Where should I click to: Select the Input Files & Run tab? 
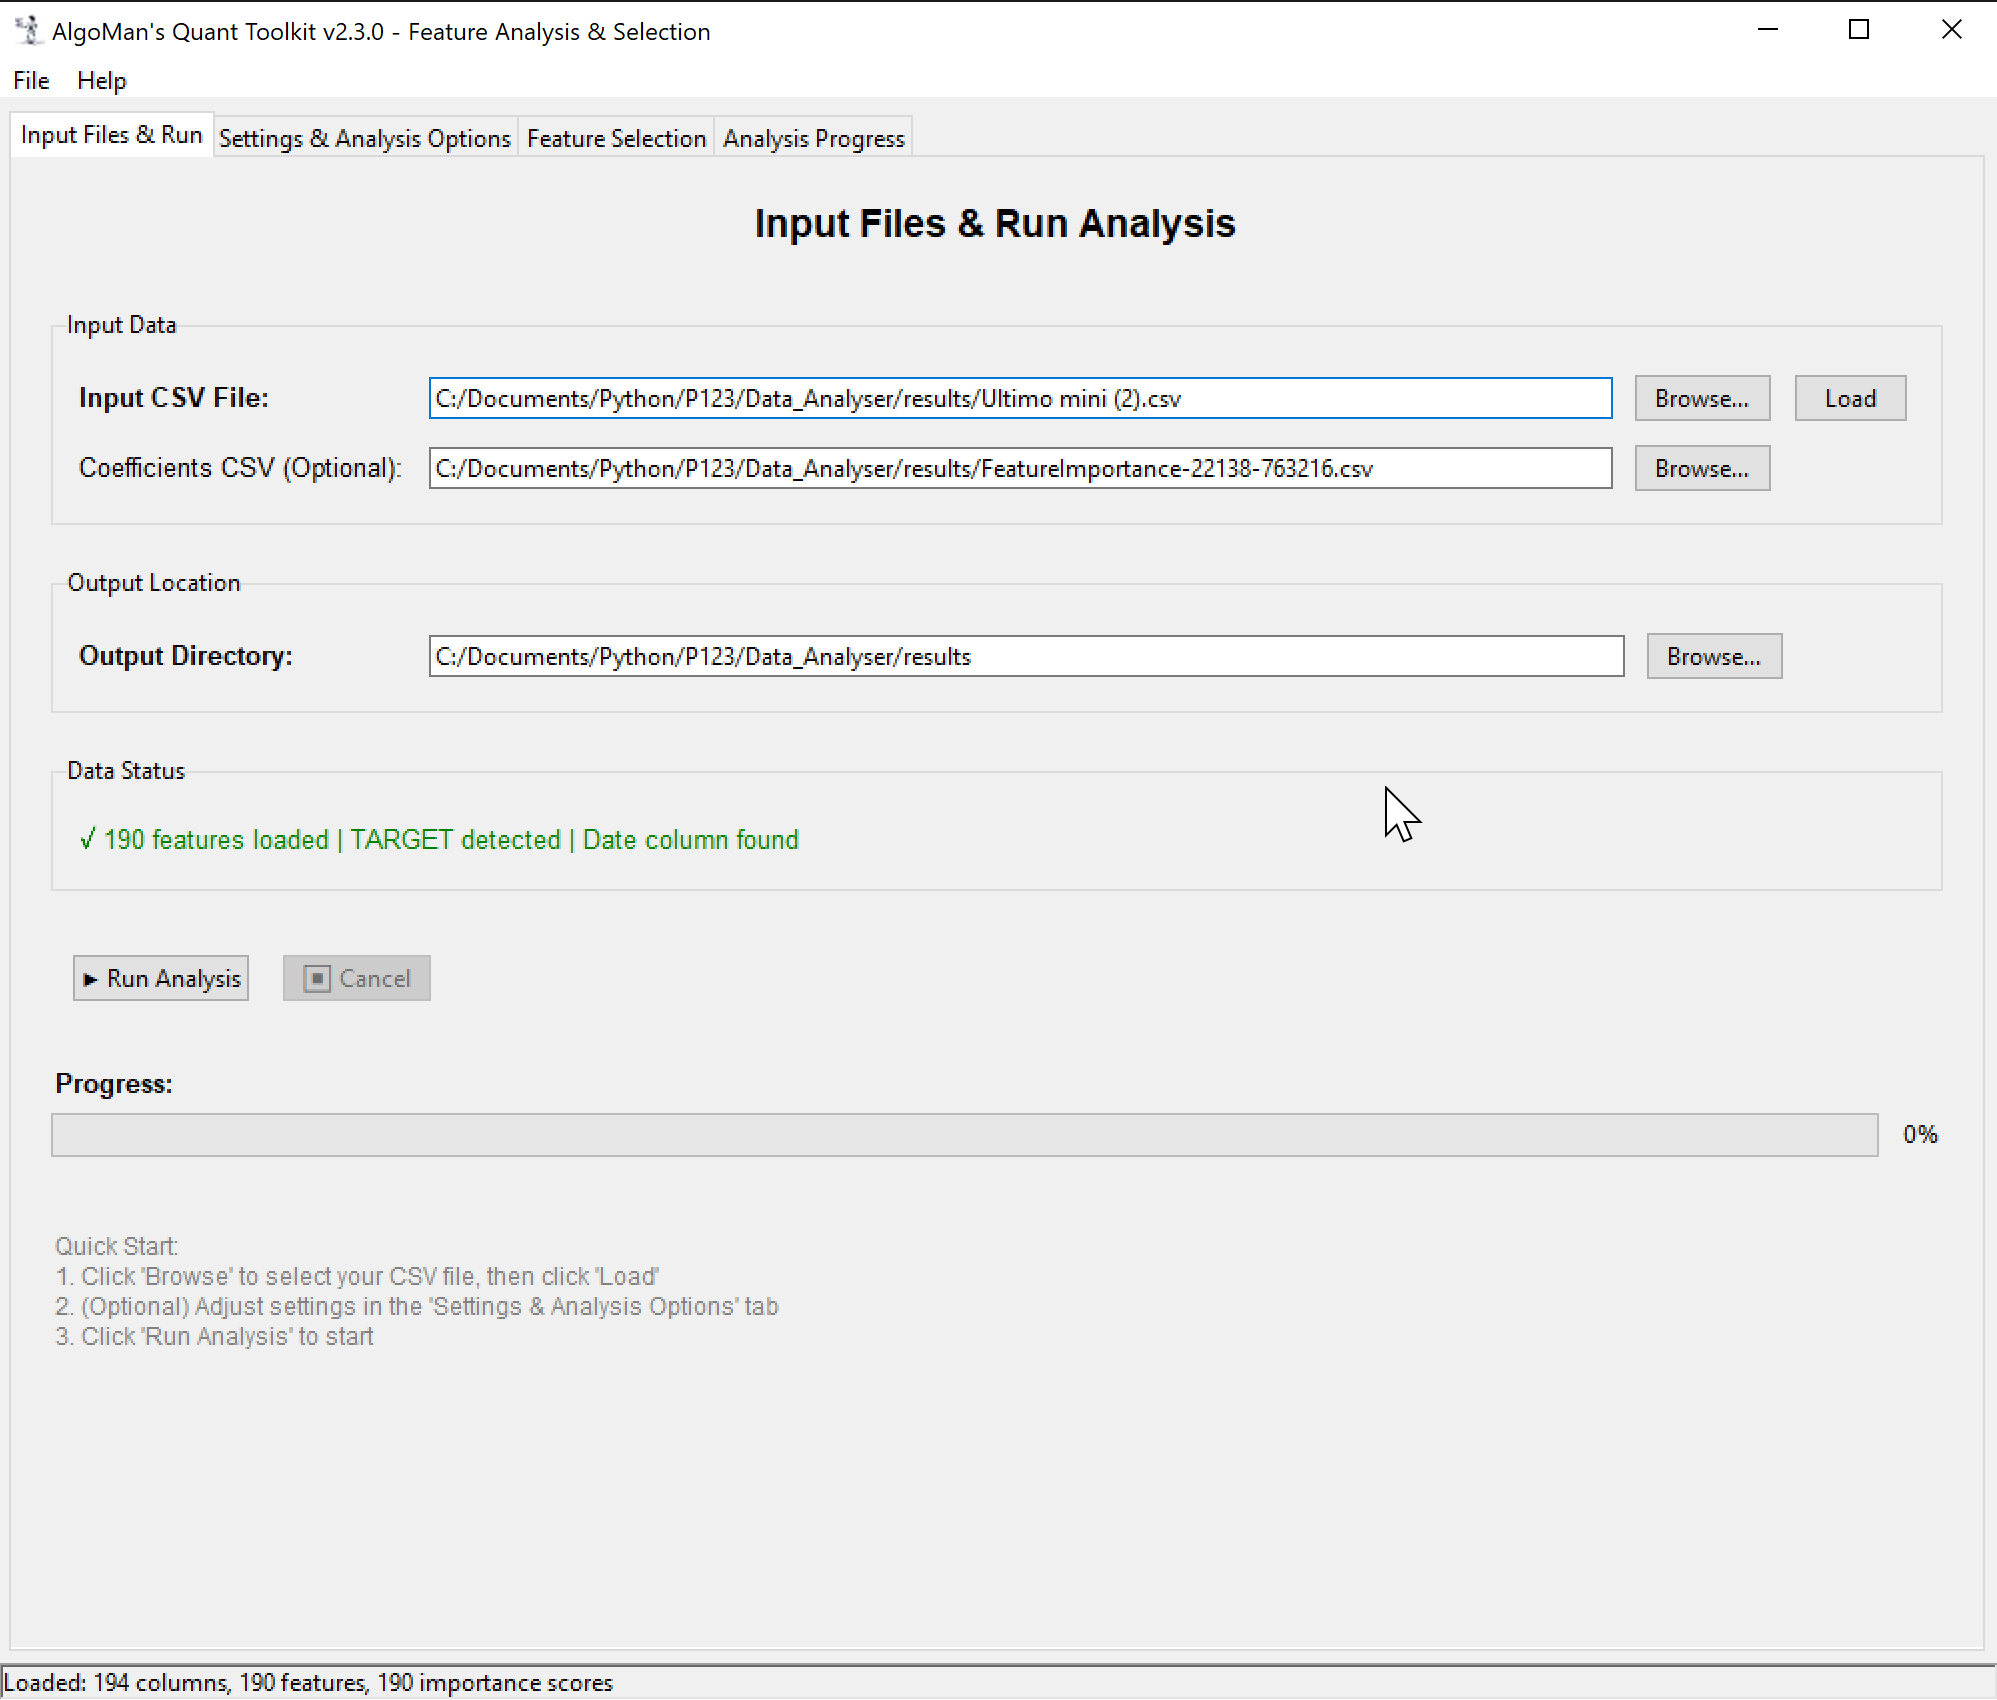pyautogui.click(x=111, y=134)
